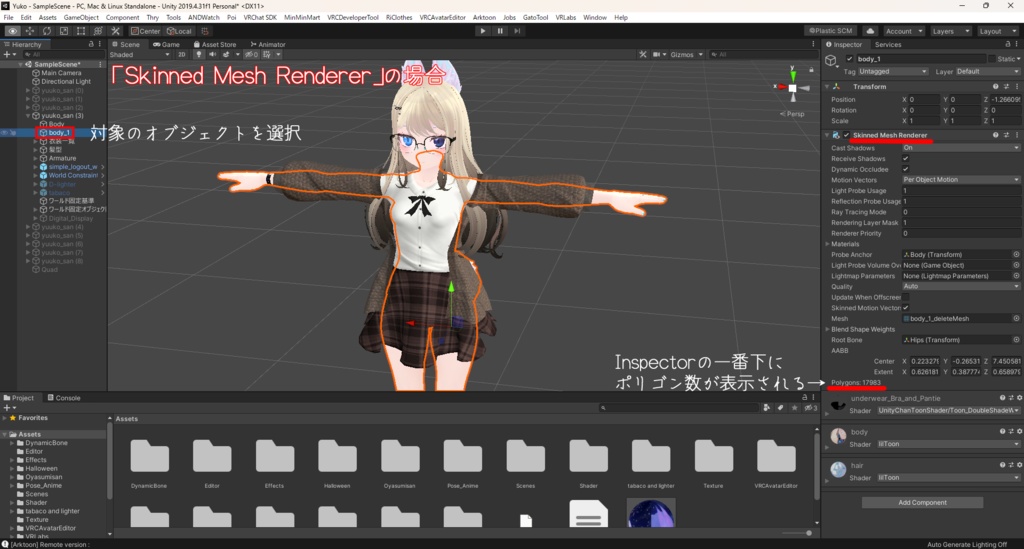
Task: Select the combined Transform tool
Action: pyautogui.click(x=98, y=31)
